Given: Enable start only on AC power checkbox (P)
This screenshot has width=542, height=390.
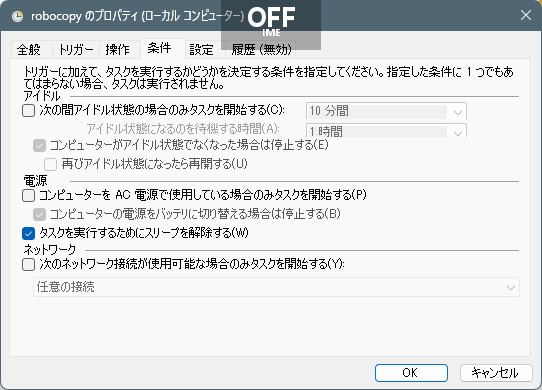Looking at the screenshot, I should tap(28, 196).
